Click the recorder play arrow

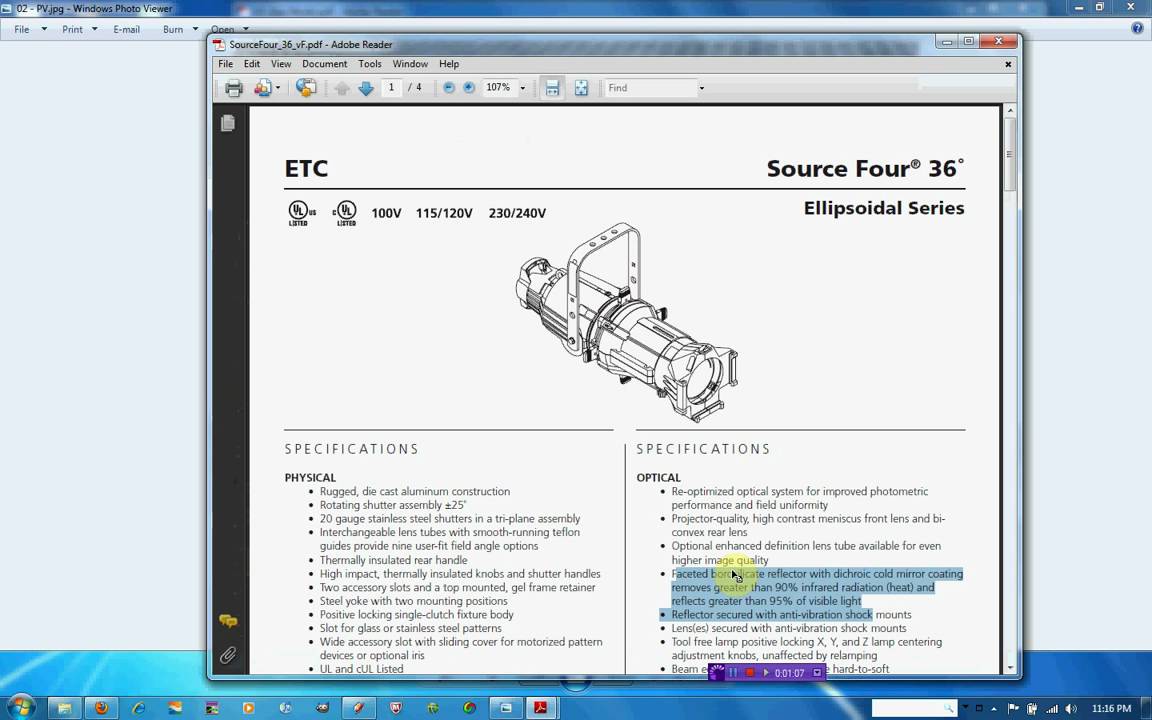766,672
